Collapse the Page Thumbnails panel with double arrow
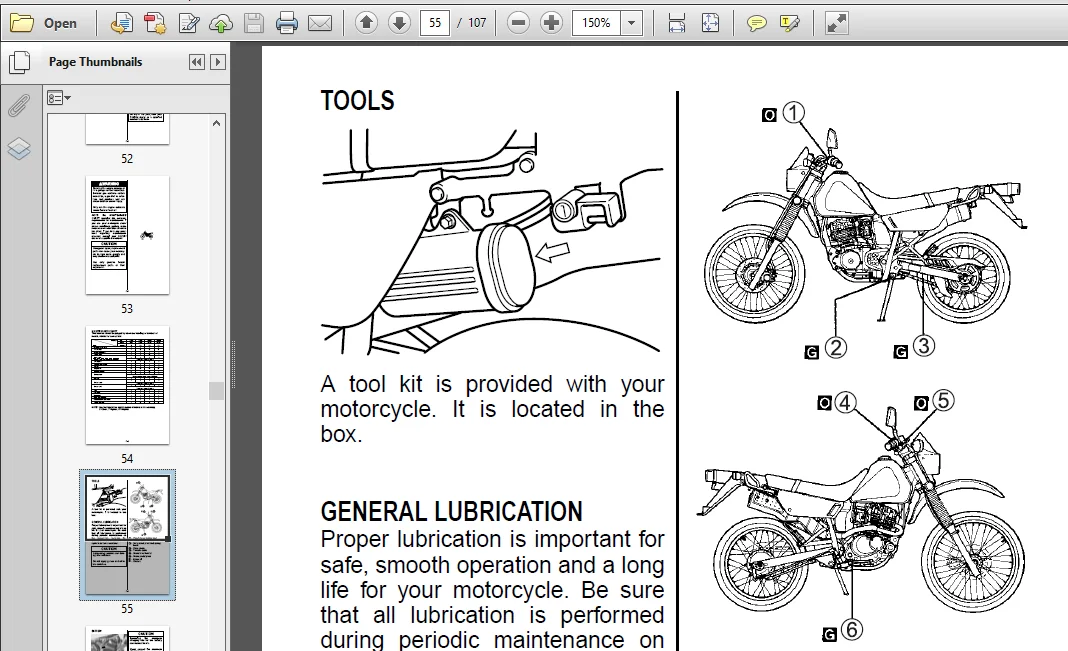 point(197,62)
